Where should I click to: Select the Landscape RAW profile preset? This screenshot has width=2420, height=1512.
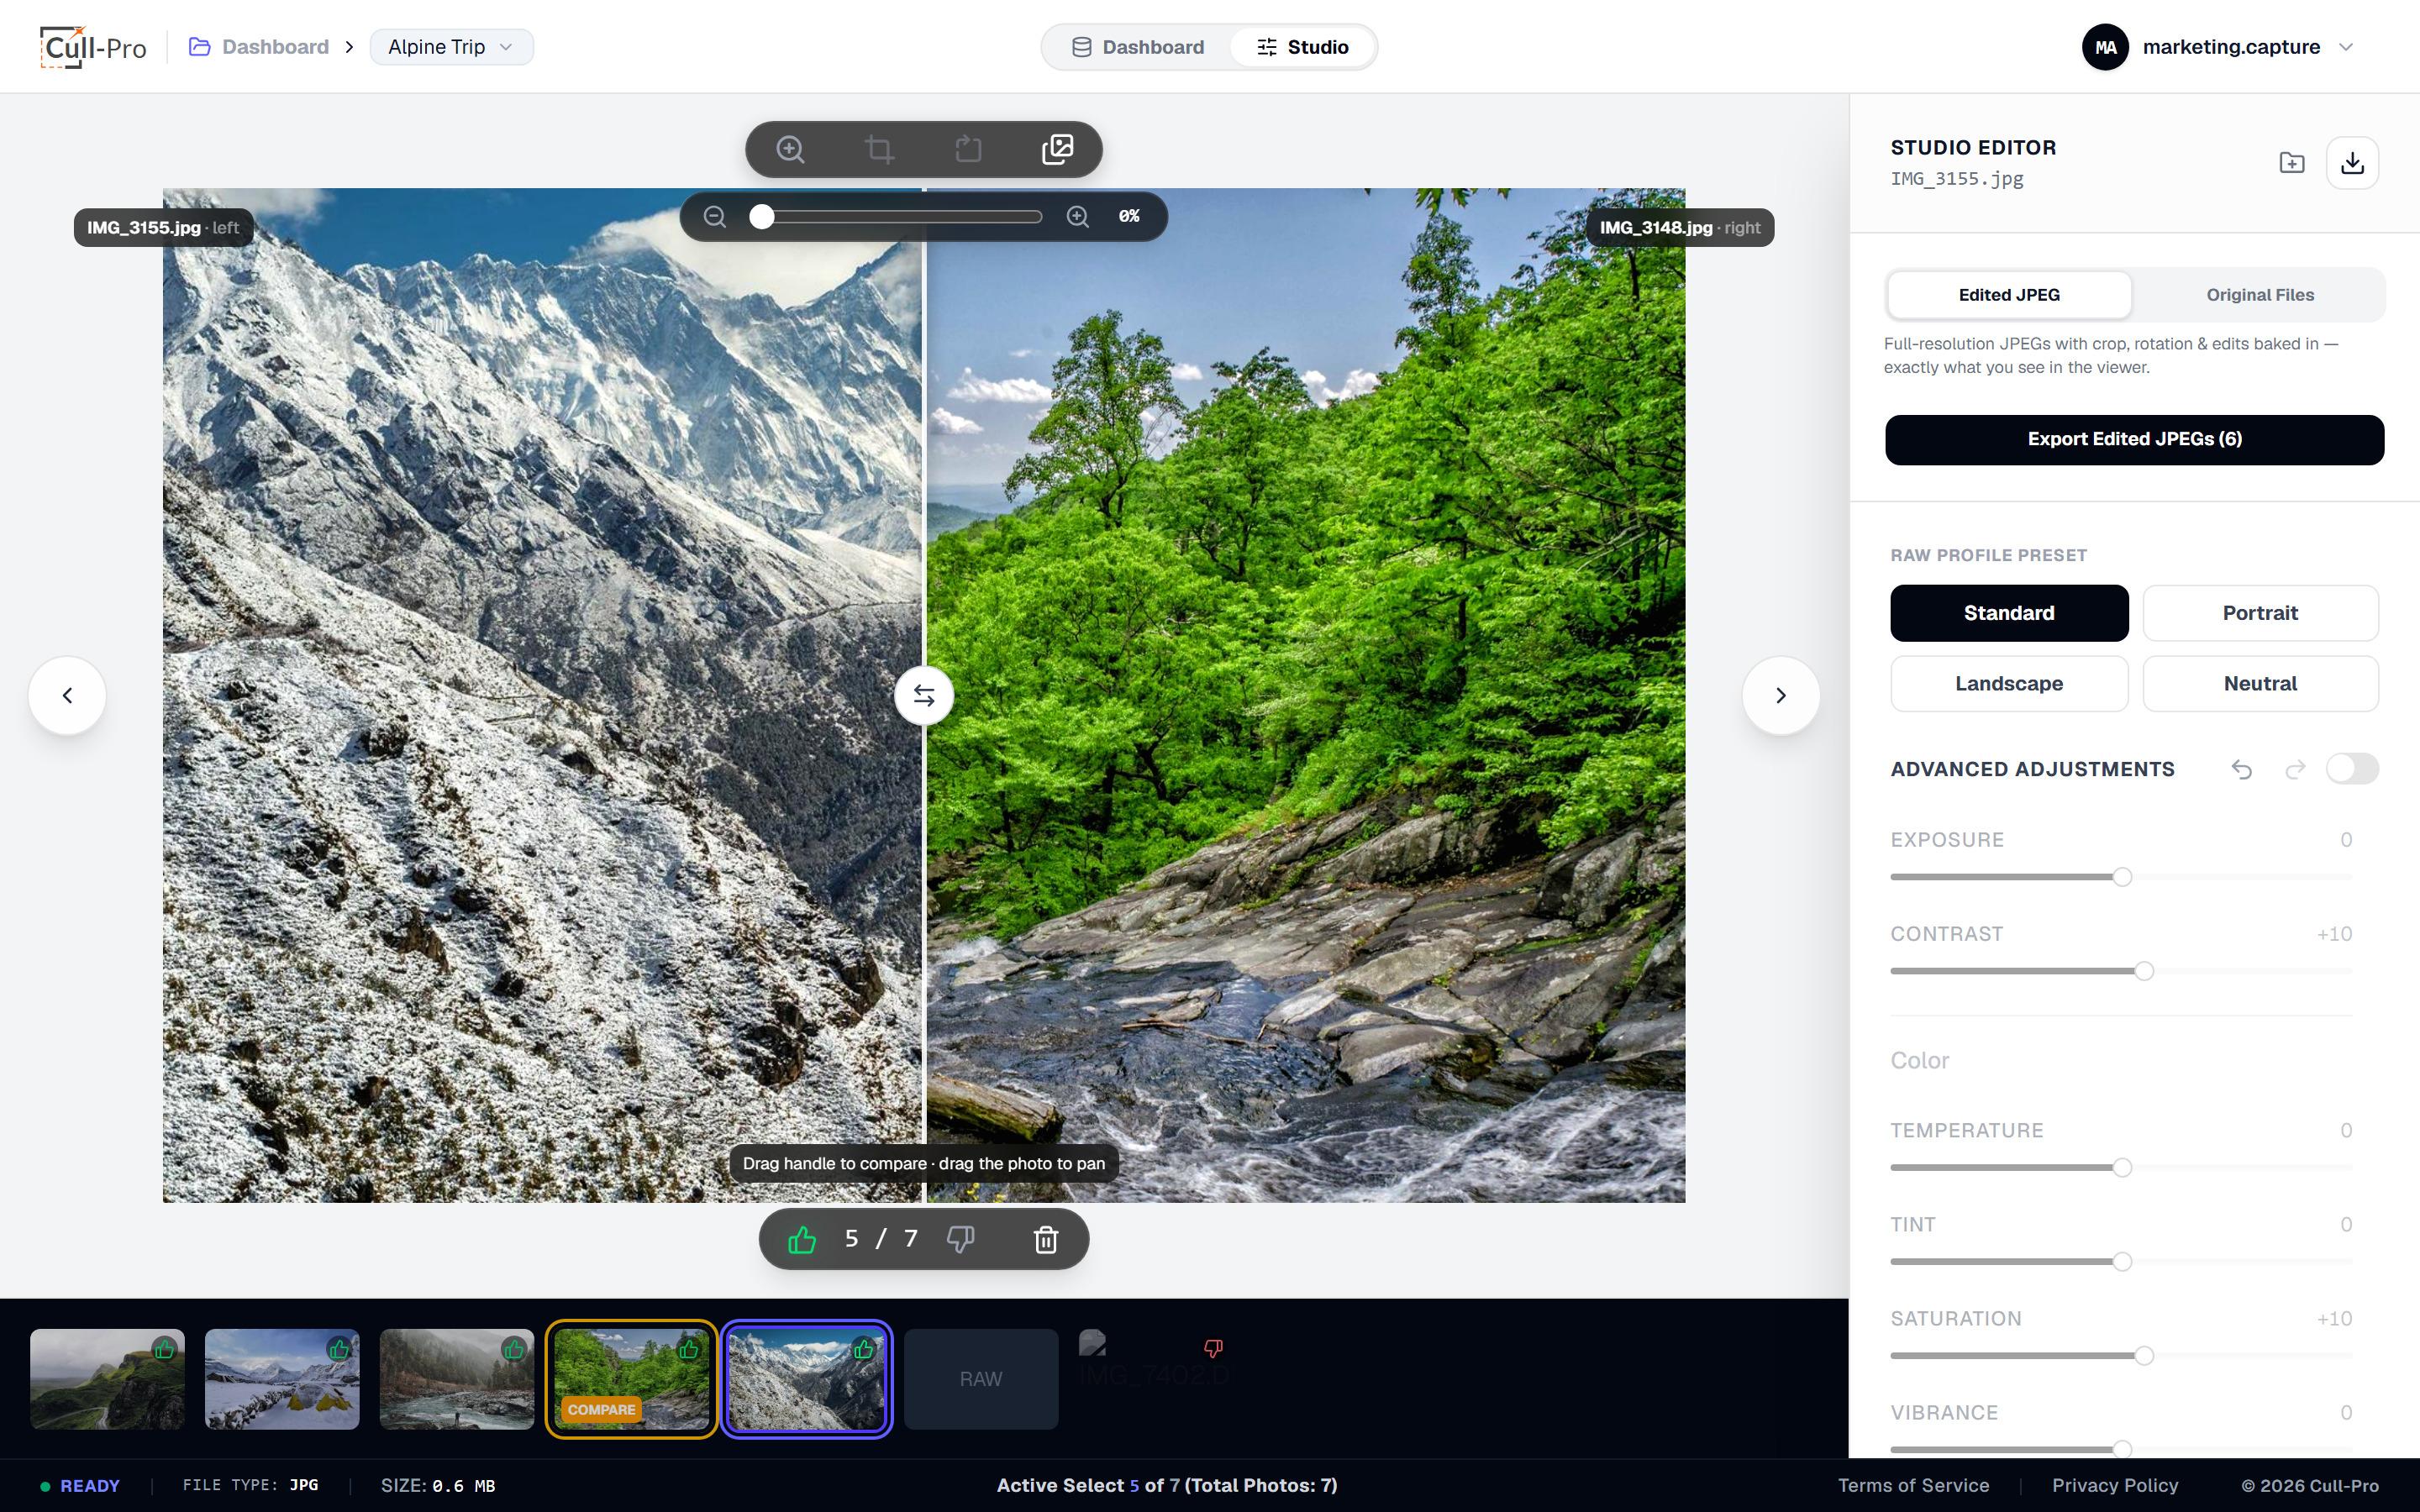tap(2009, 684)
